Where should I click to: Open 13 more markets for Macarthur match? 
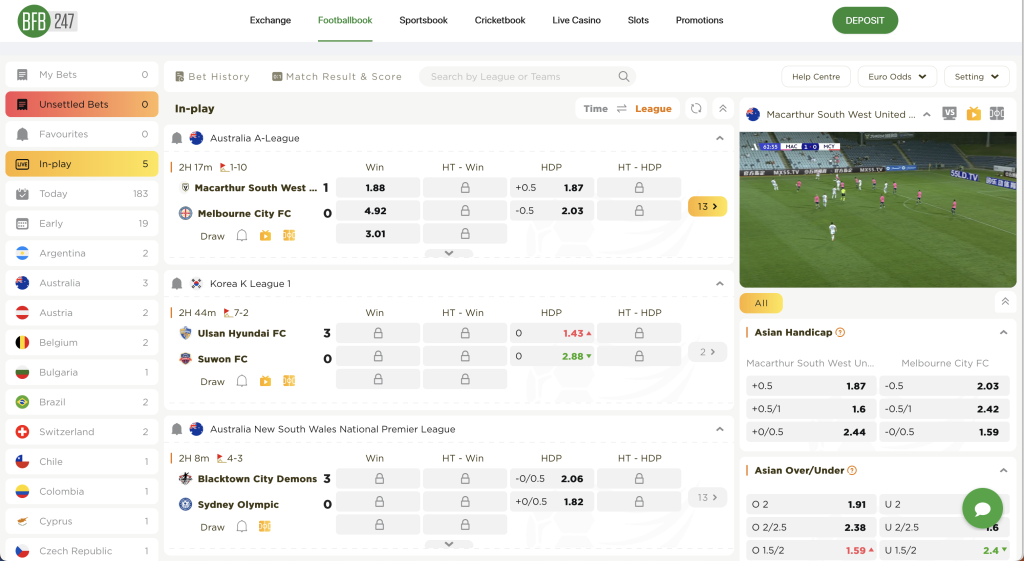[x=707, y=206]
